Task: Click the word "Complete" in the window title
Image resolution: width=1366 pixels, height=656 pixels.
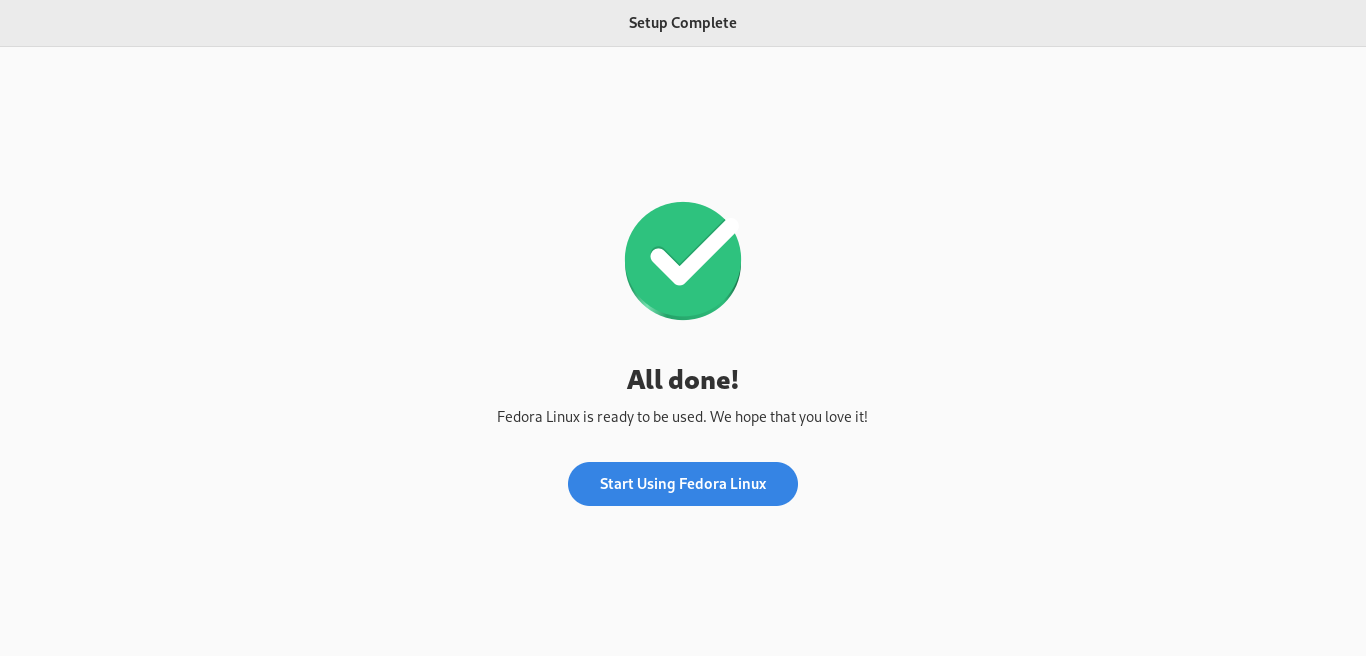Action: [x=704, y=23]
